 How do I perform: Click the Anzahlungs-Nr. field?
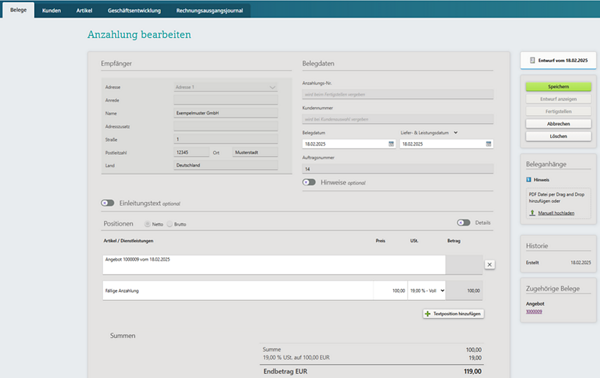398,94
